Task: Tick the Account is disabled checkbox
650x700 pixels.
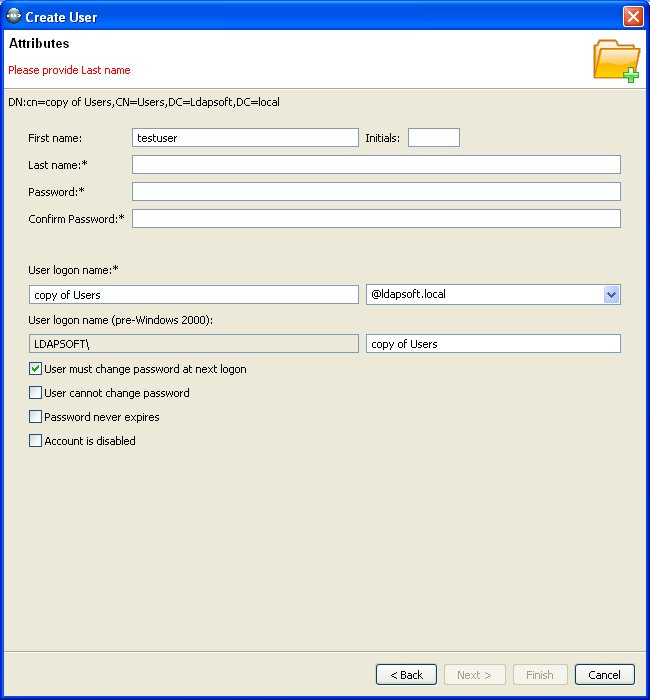Action: 36,441
